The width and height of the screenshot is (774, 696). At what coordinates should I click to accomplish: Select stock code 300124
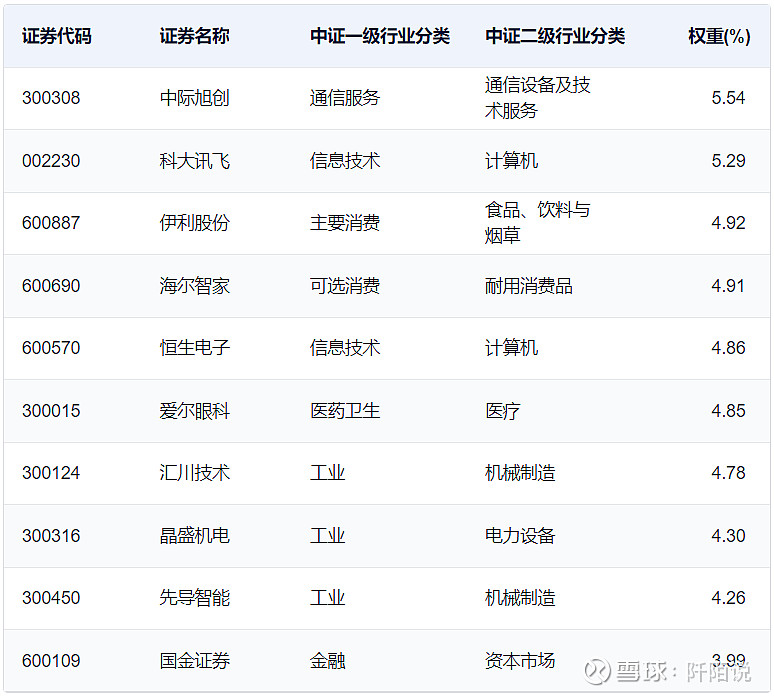point(51,473)
